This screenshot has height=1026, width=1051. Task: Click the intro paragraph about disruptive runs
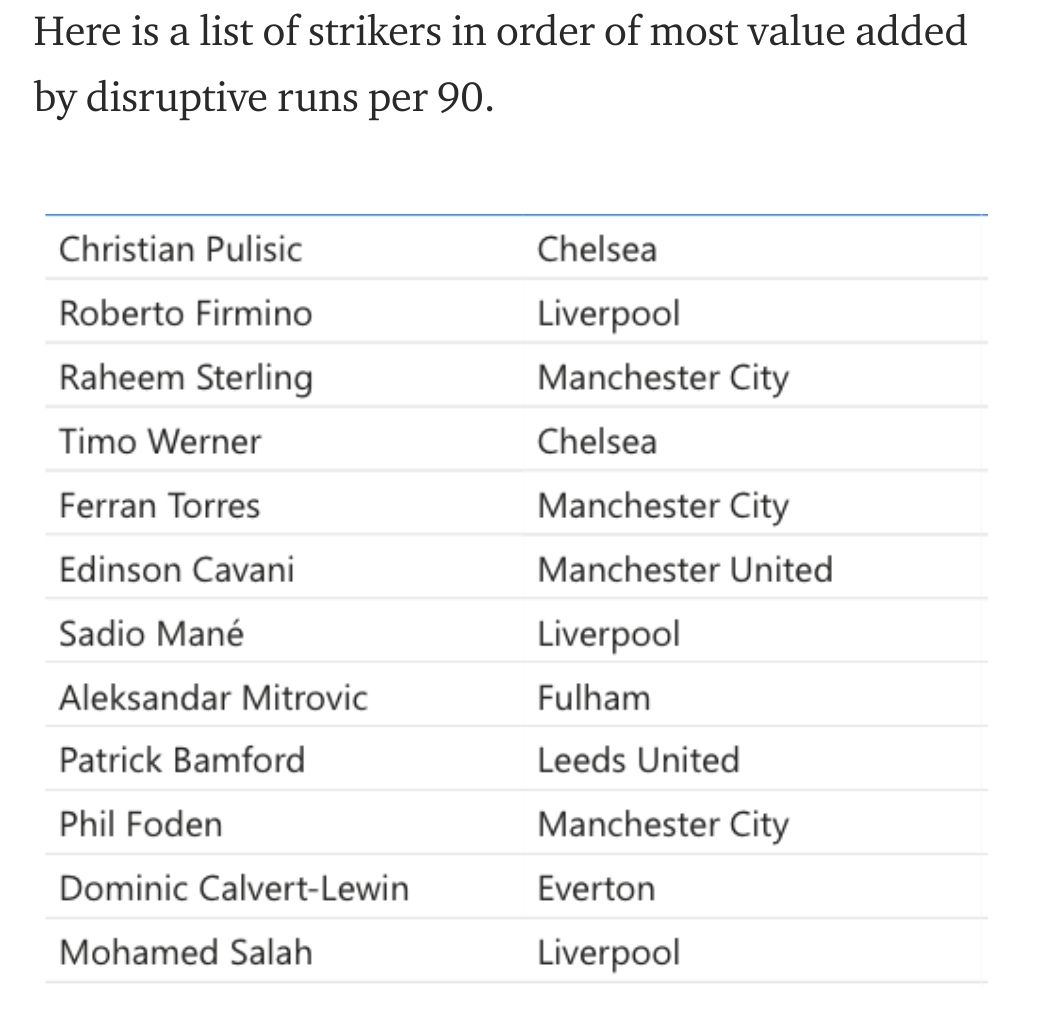500,63
